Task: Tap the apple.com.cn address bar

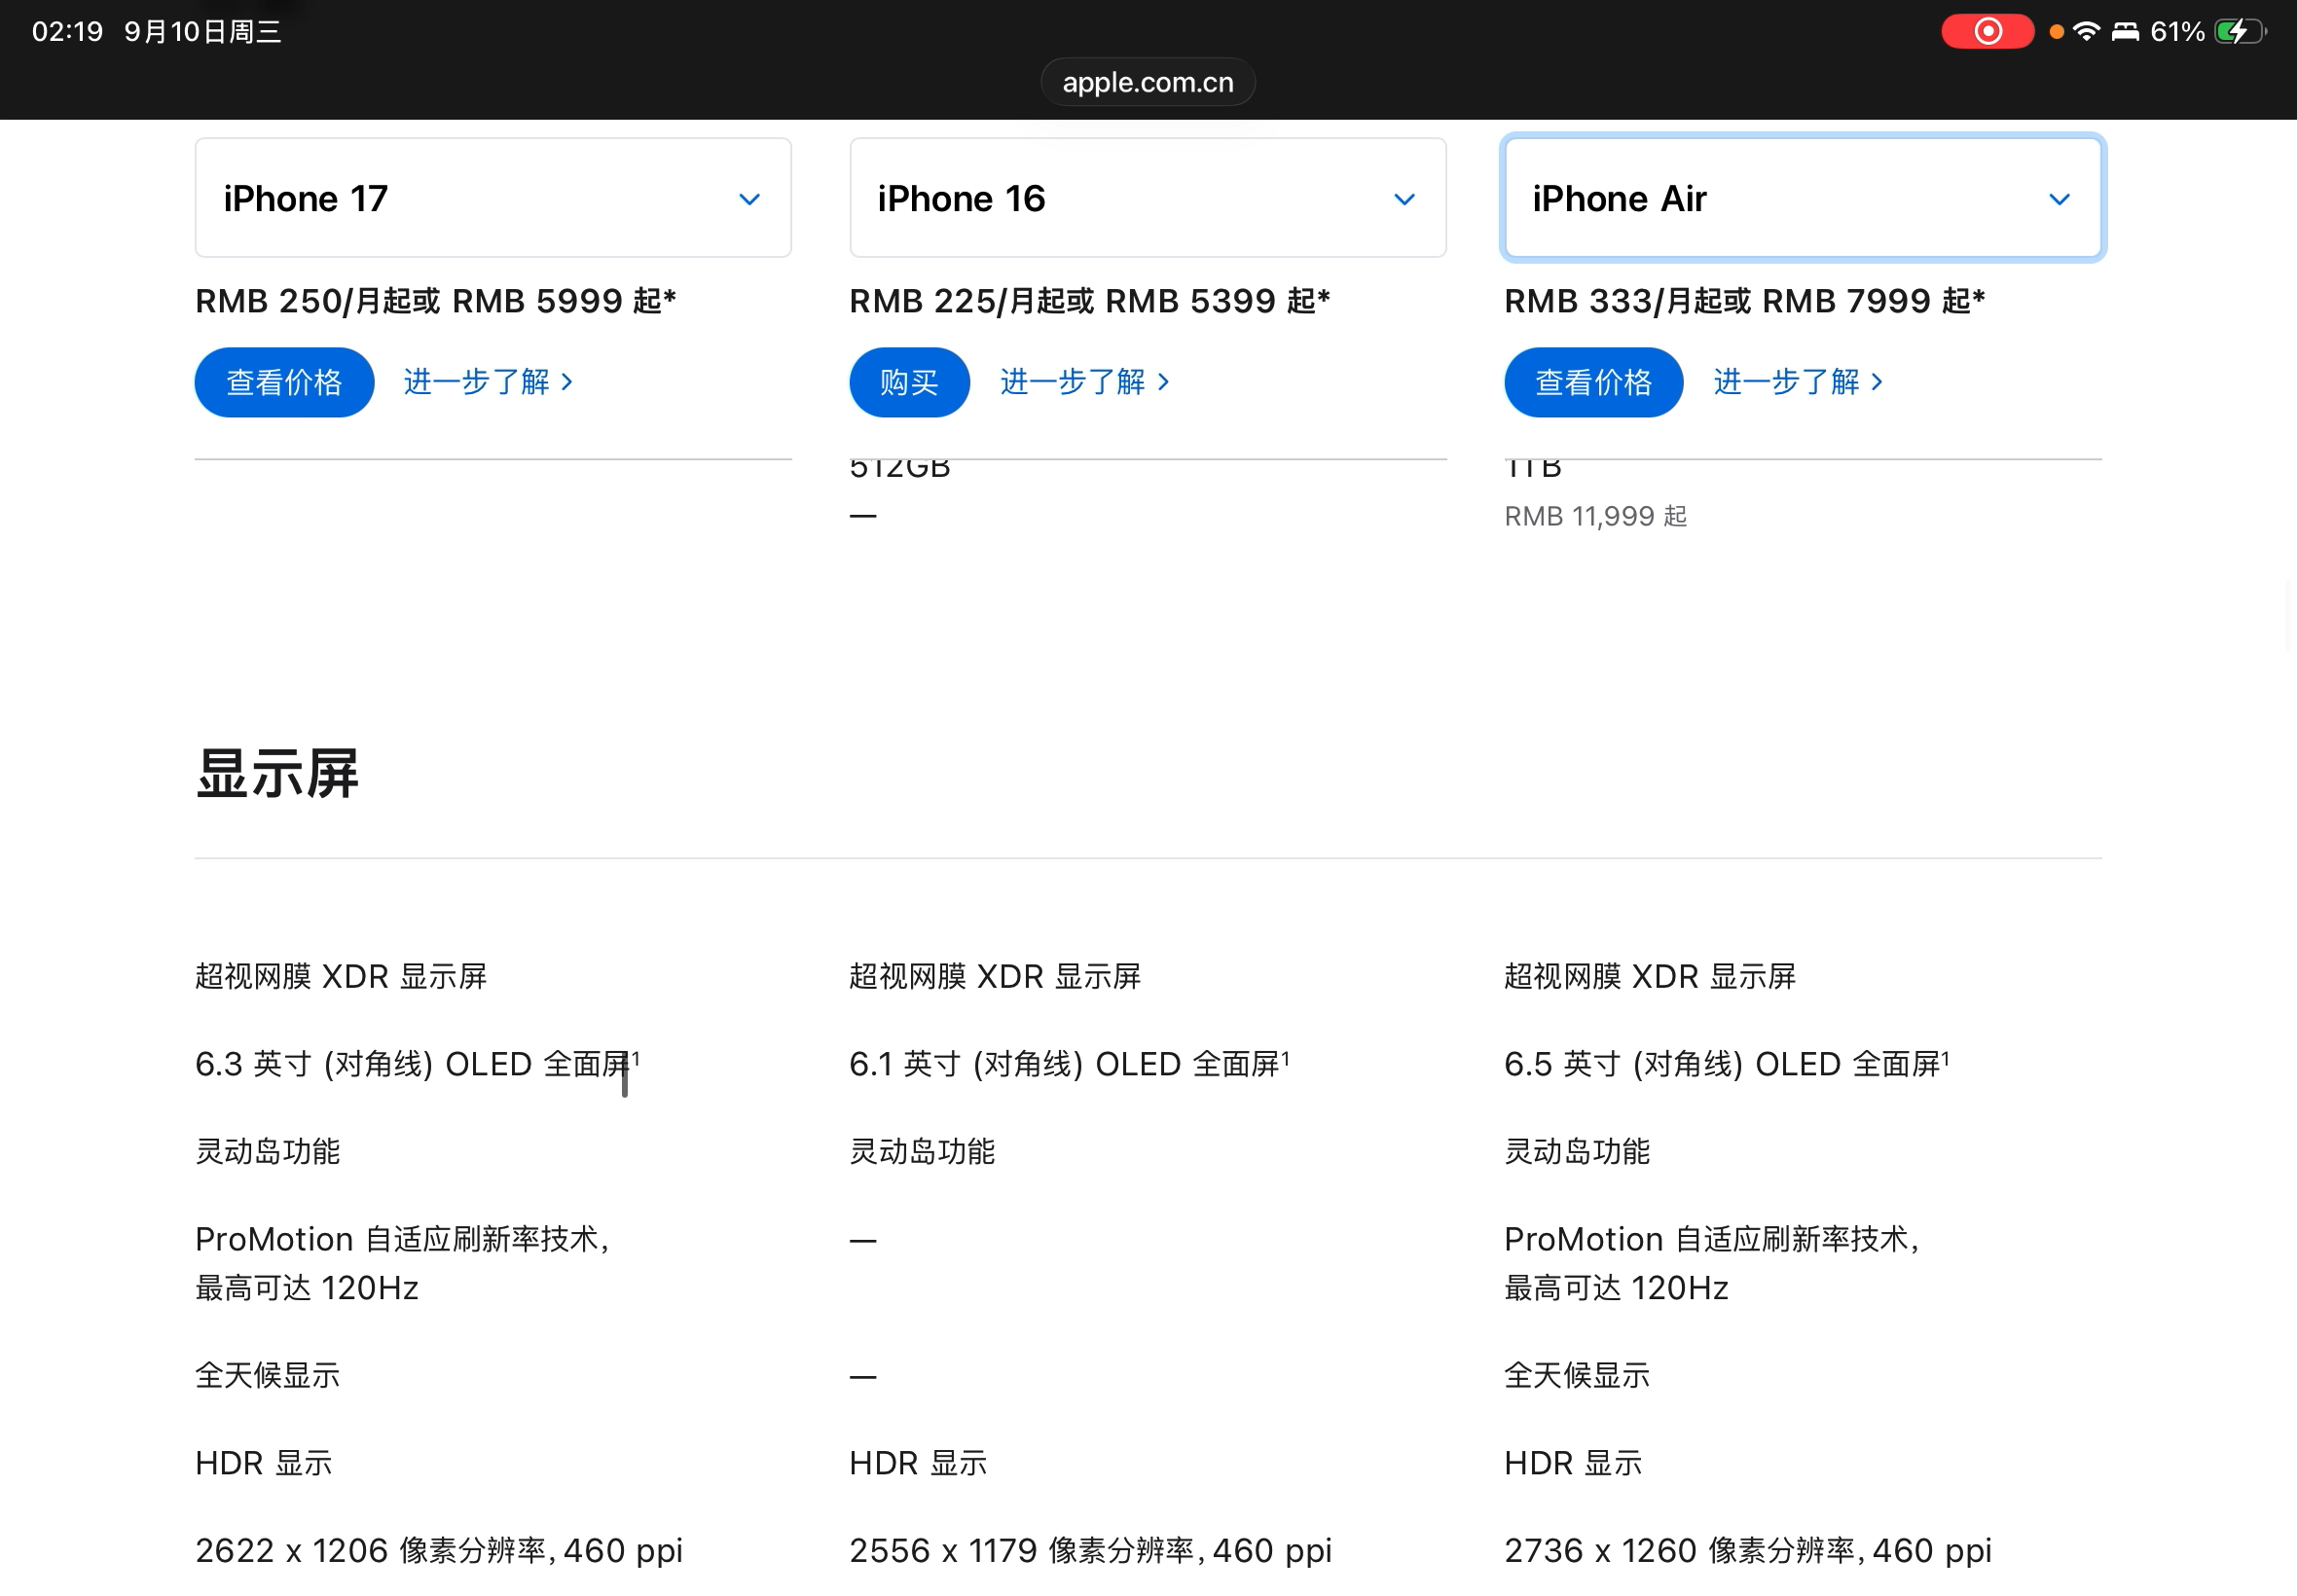Action: click(1148, 82)
